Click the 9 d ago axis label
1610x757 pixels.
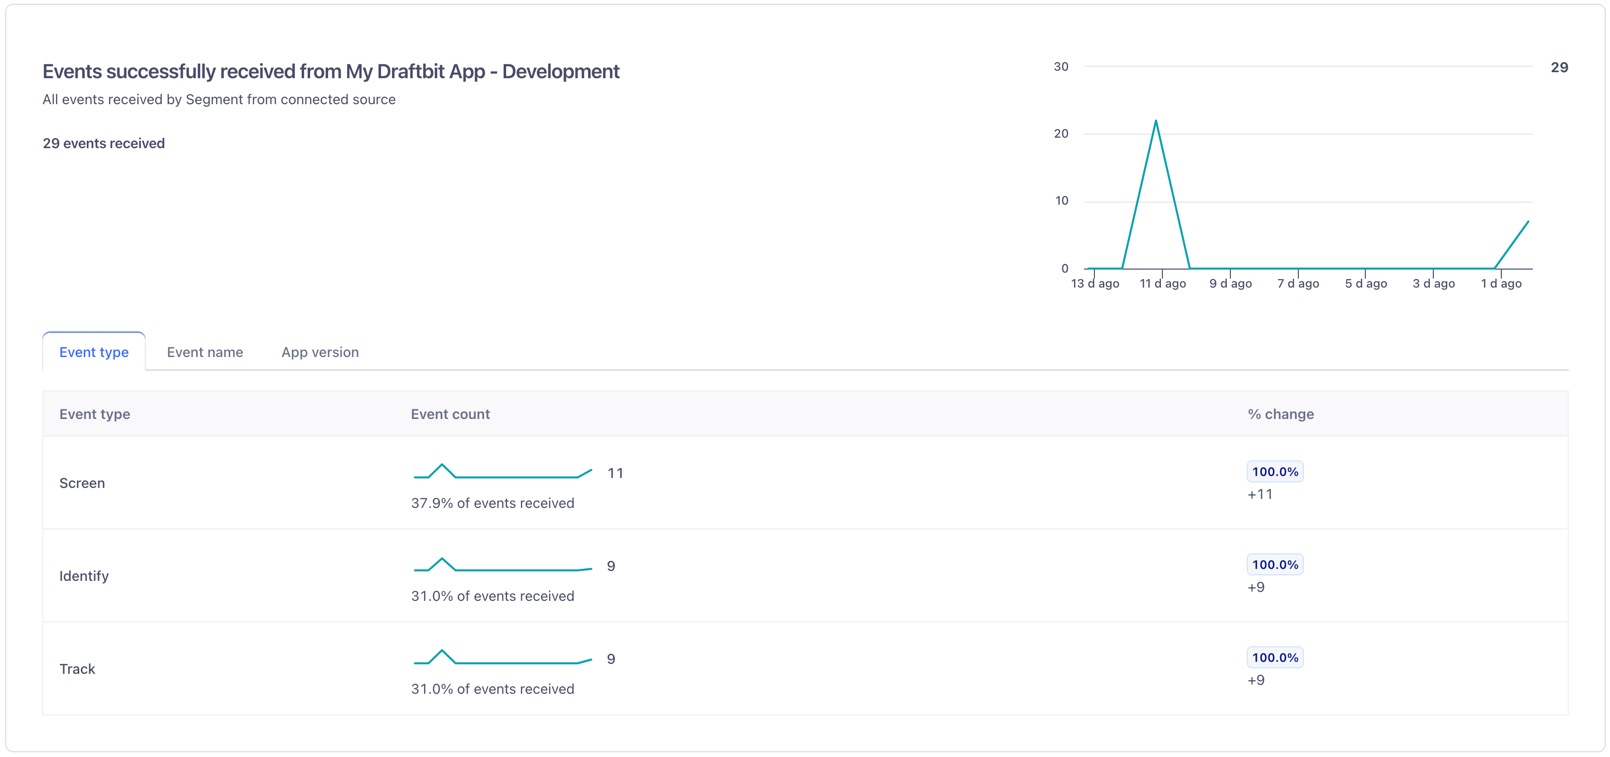click(1231, 284)
